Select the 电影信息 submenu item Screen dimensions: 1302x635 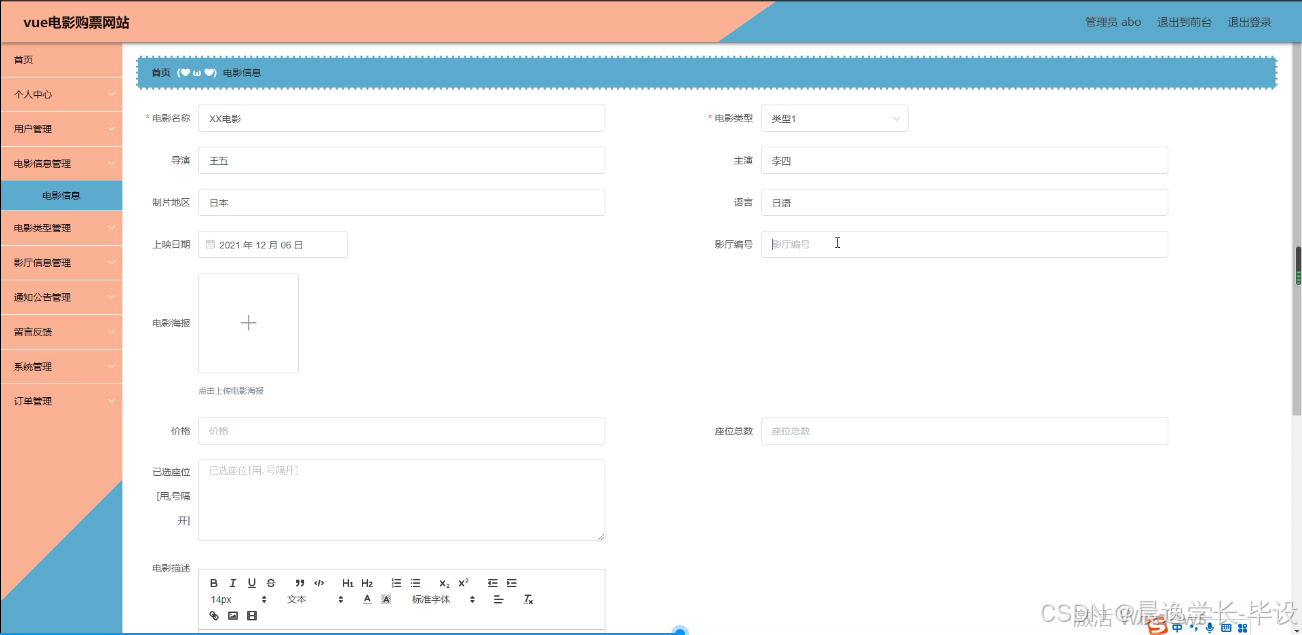pyautogui.click(x=61, y=196)
